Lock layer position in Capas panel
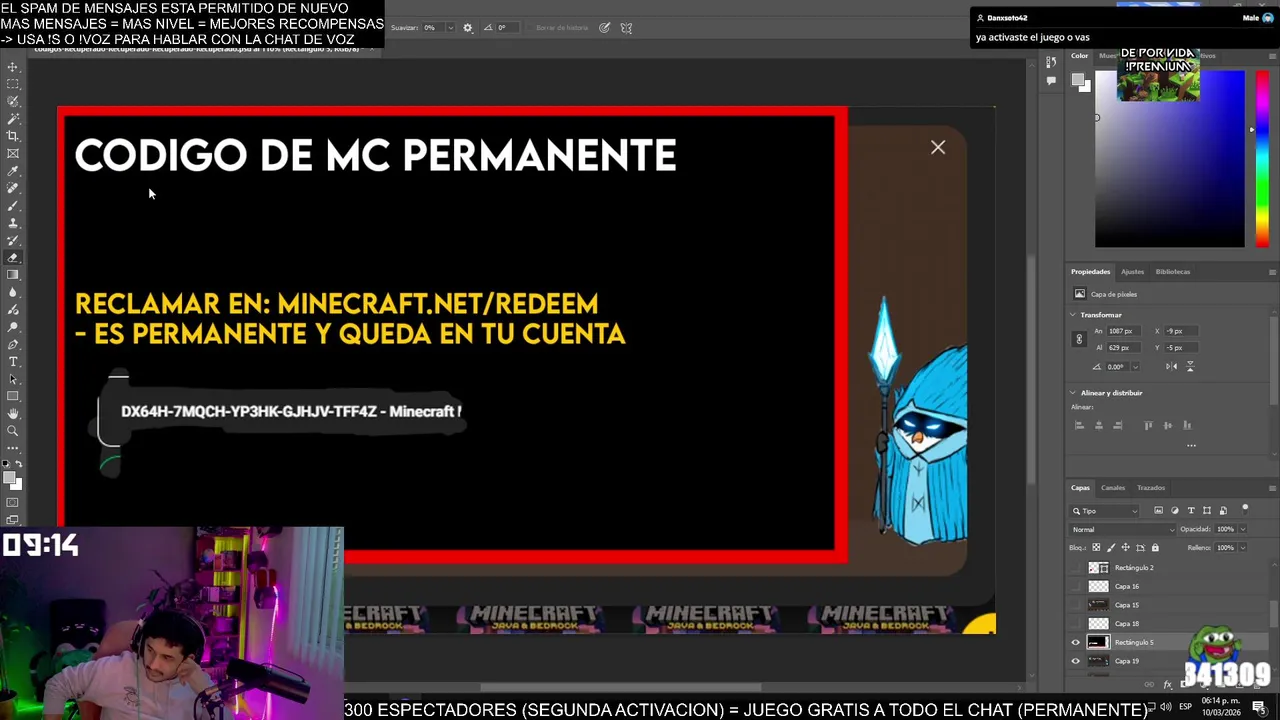 tap(1126, 547)
